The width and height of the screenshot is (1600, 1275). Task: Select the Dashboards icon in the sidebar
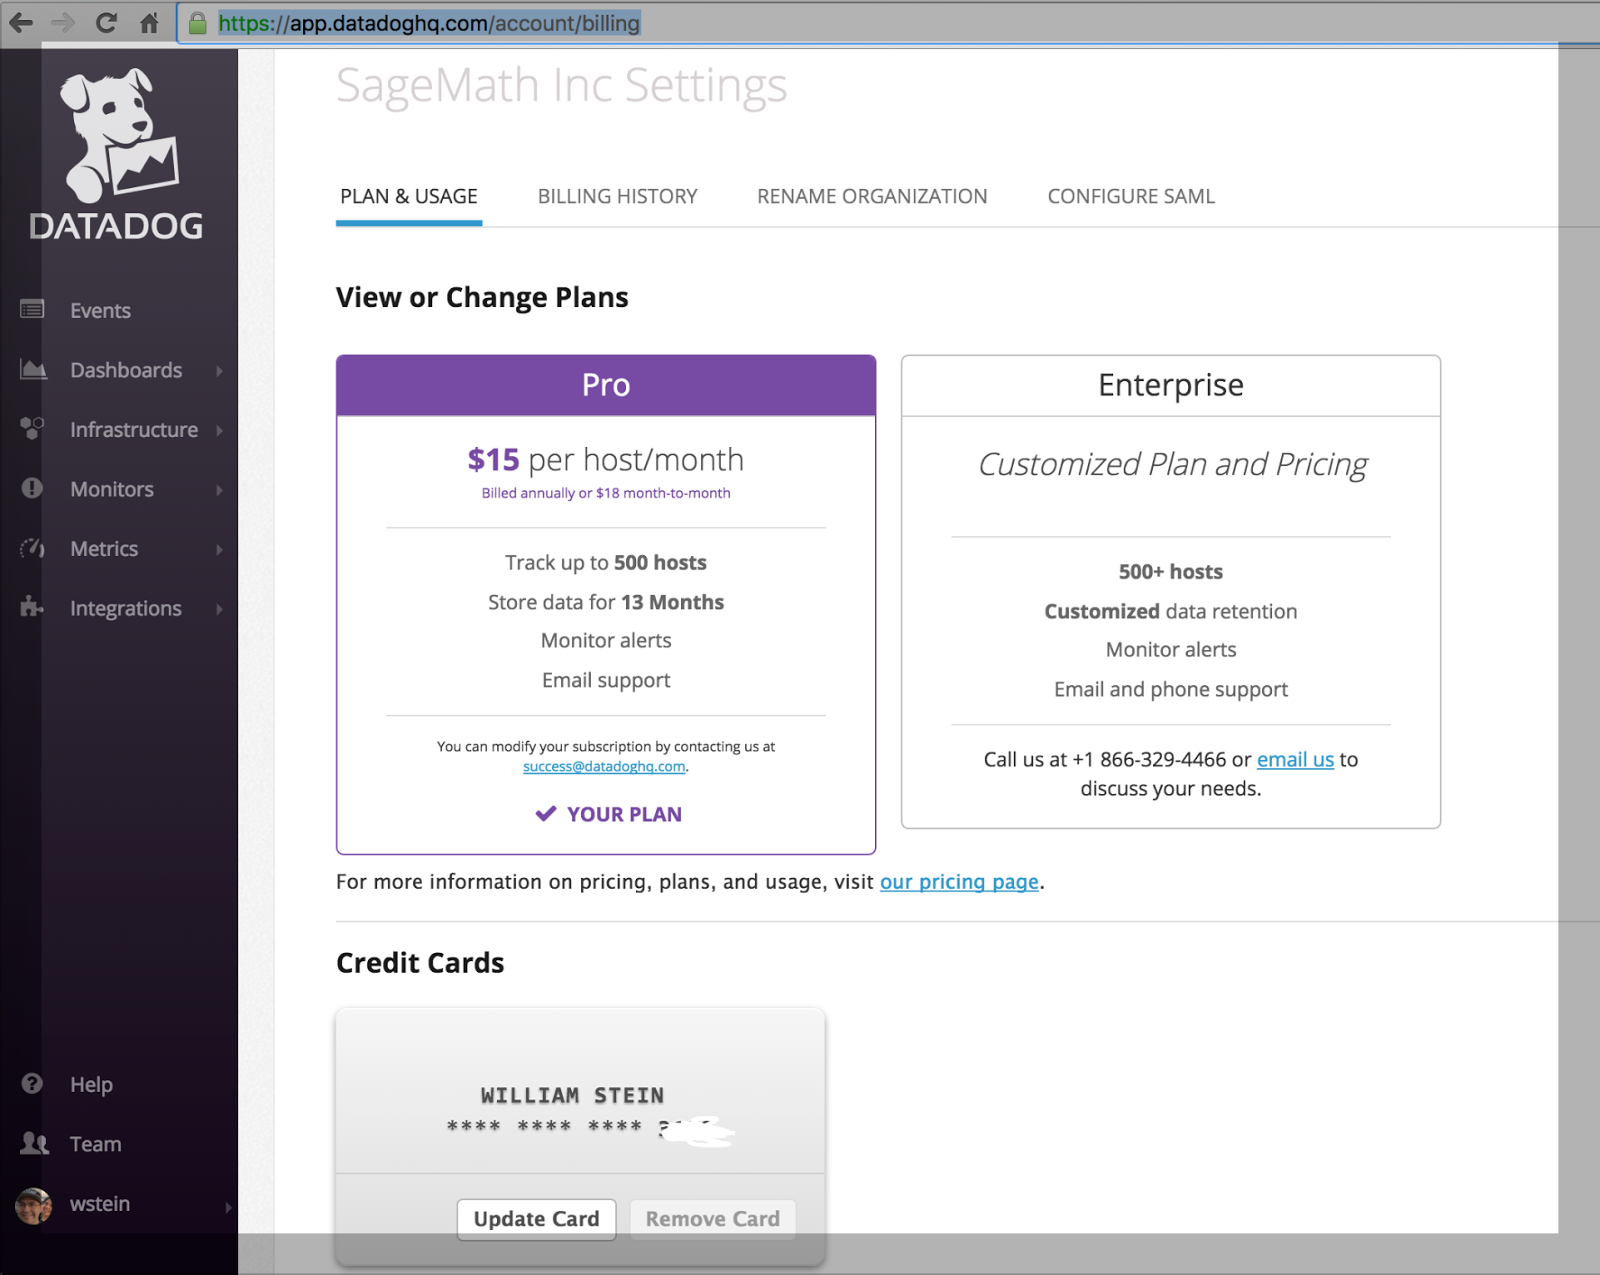pos(33,370)
